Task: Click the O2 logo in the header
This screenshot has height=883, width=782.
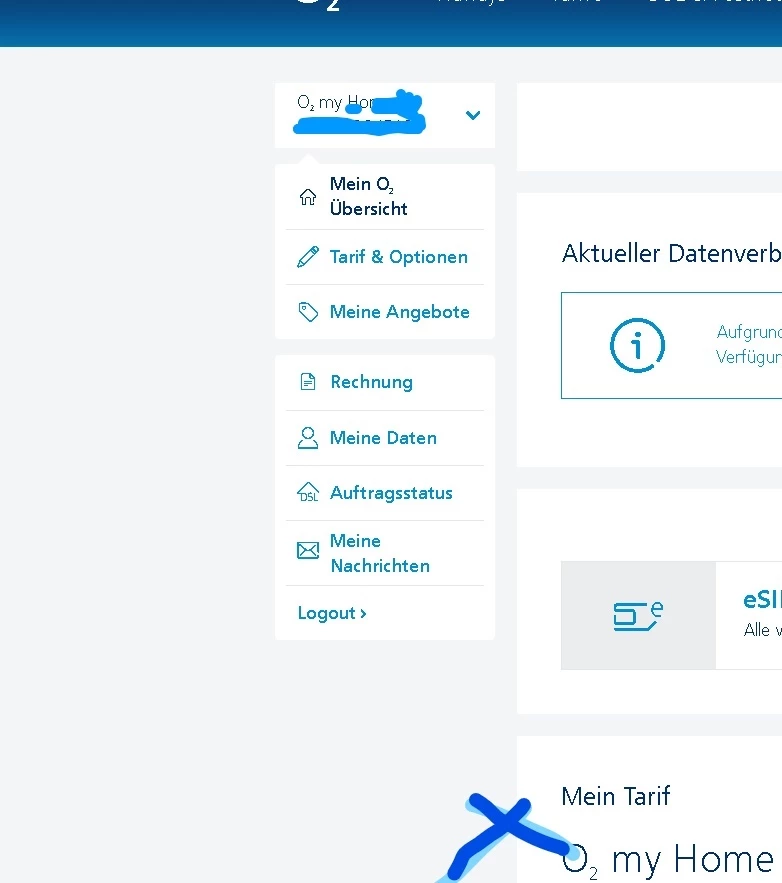Action: coord(318,5)
